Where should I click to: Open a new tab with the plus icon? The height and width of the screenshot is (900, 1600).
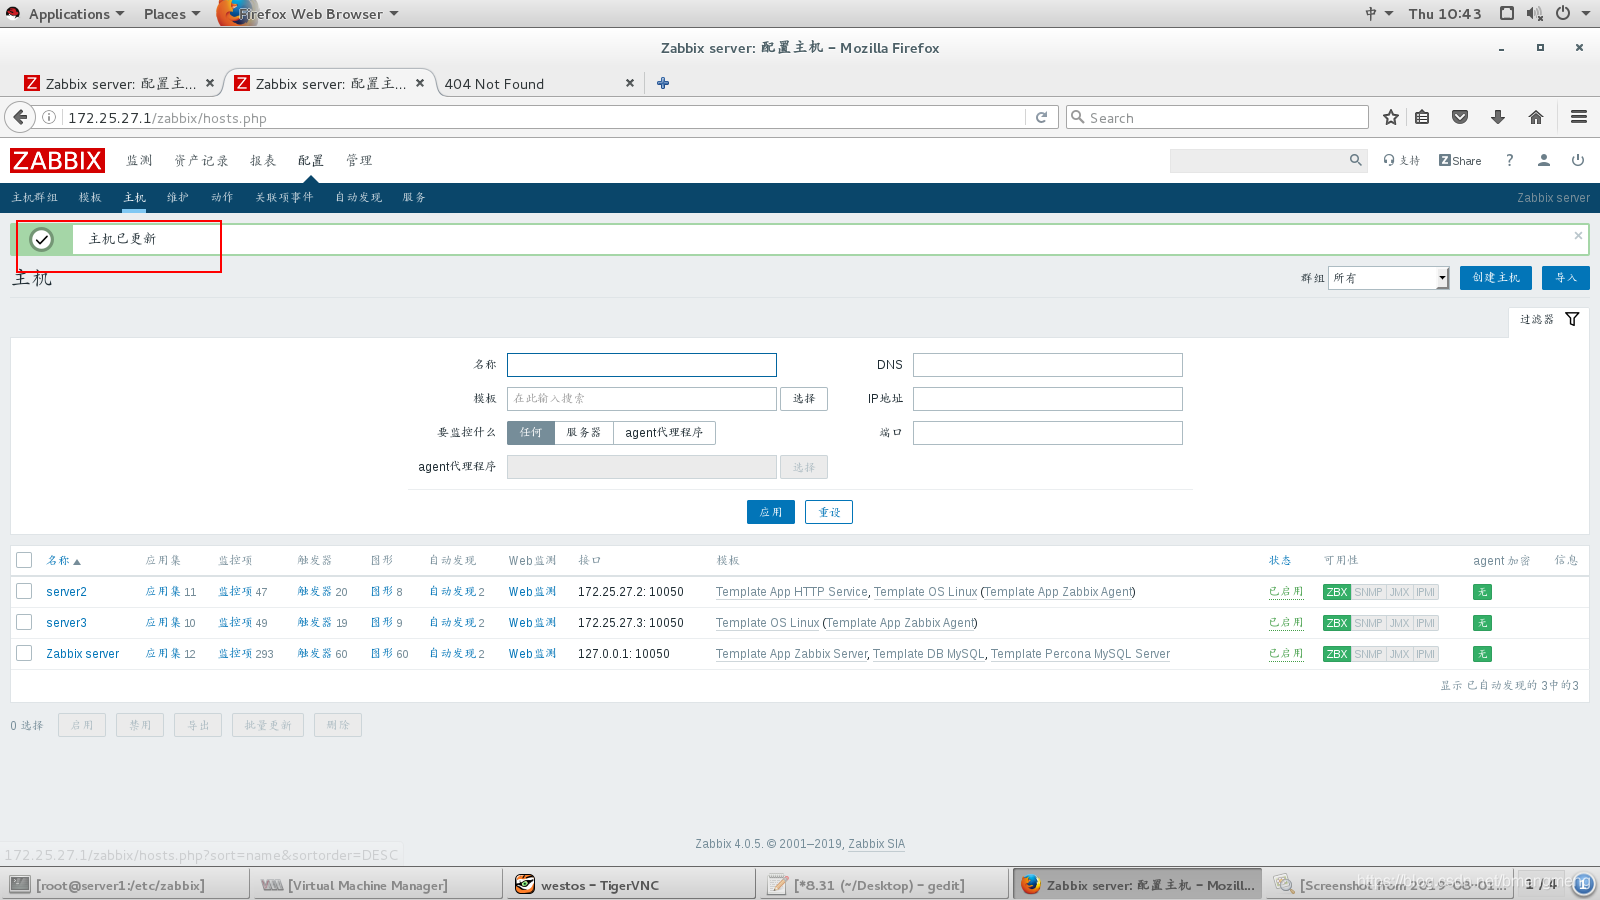pos(663,83)
